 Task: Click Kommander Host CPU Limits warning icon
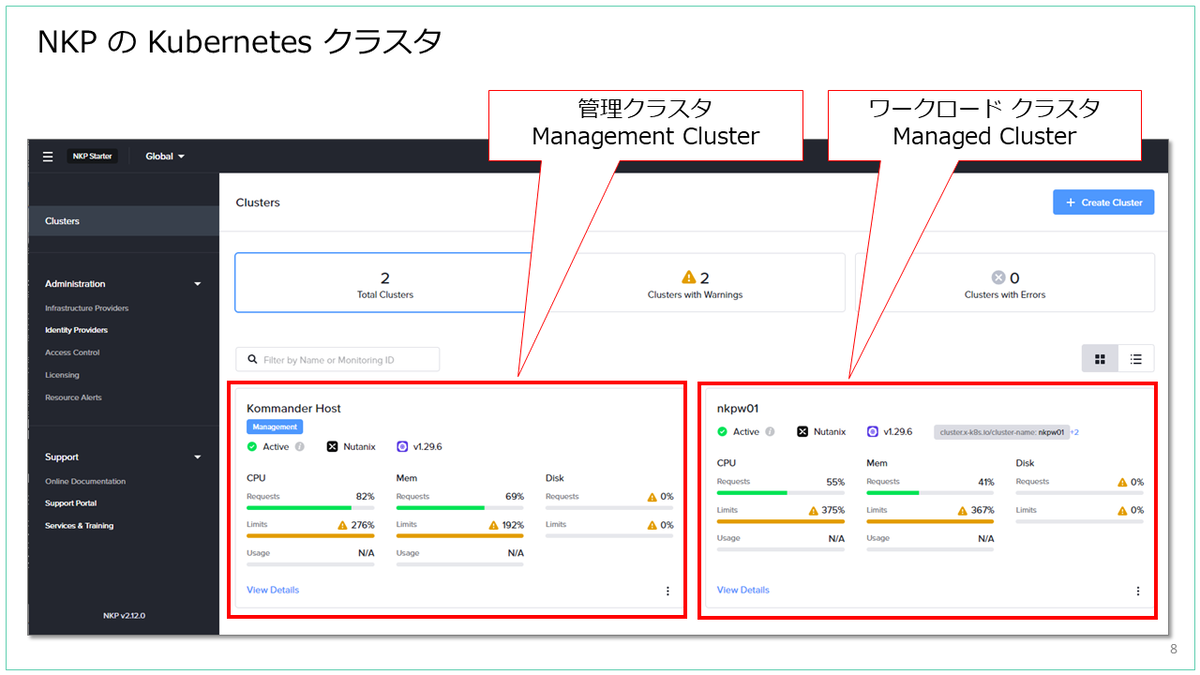tap(343, 524)
